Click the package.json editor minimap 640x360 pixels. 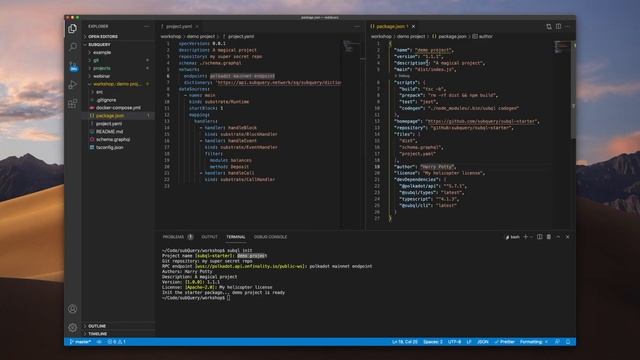pyautogui.click(x=562, y=47)
